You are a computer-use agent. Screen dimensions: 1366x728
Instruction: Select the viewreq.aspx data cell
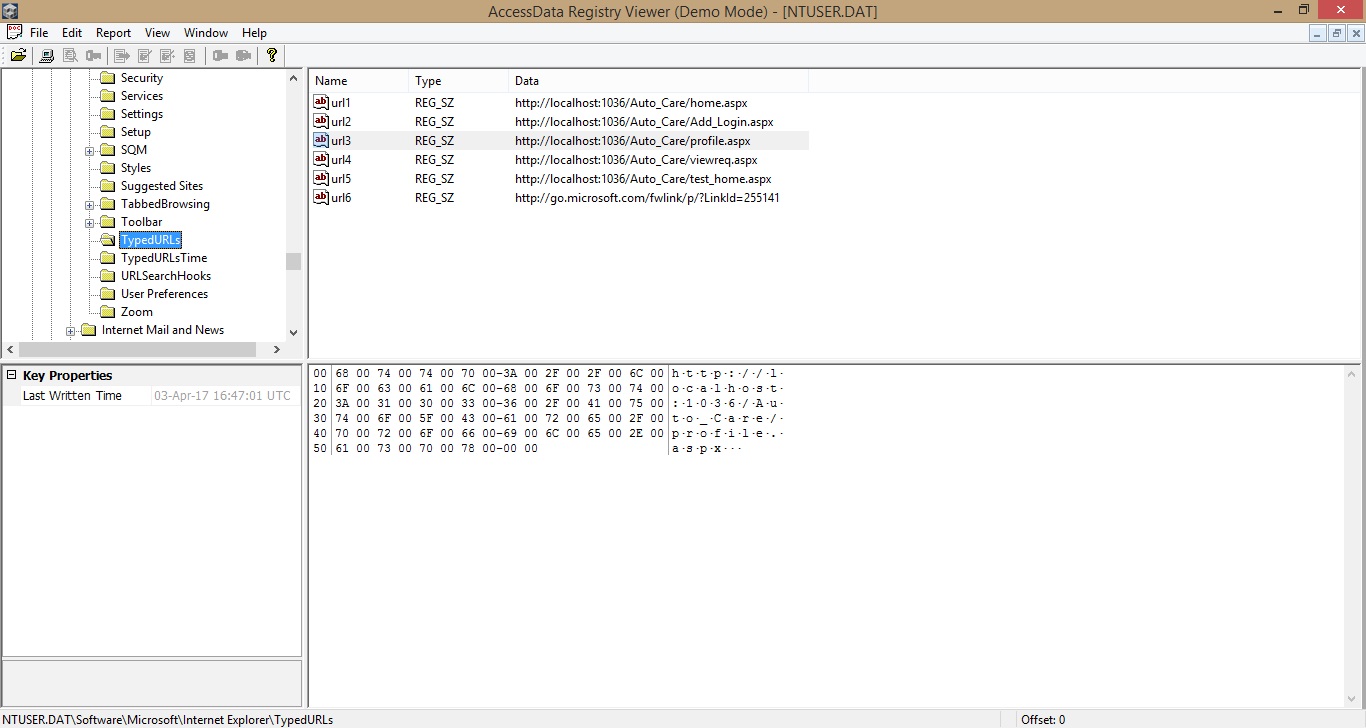pos(636,159)
